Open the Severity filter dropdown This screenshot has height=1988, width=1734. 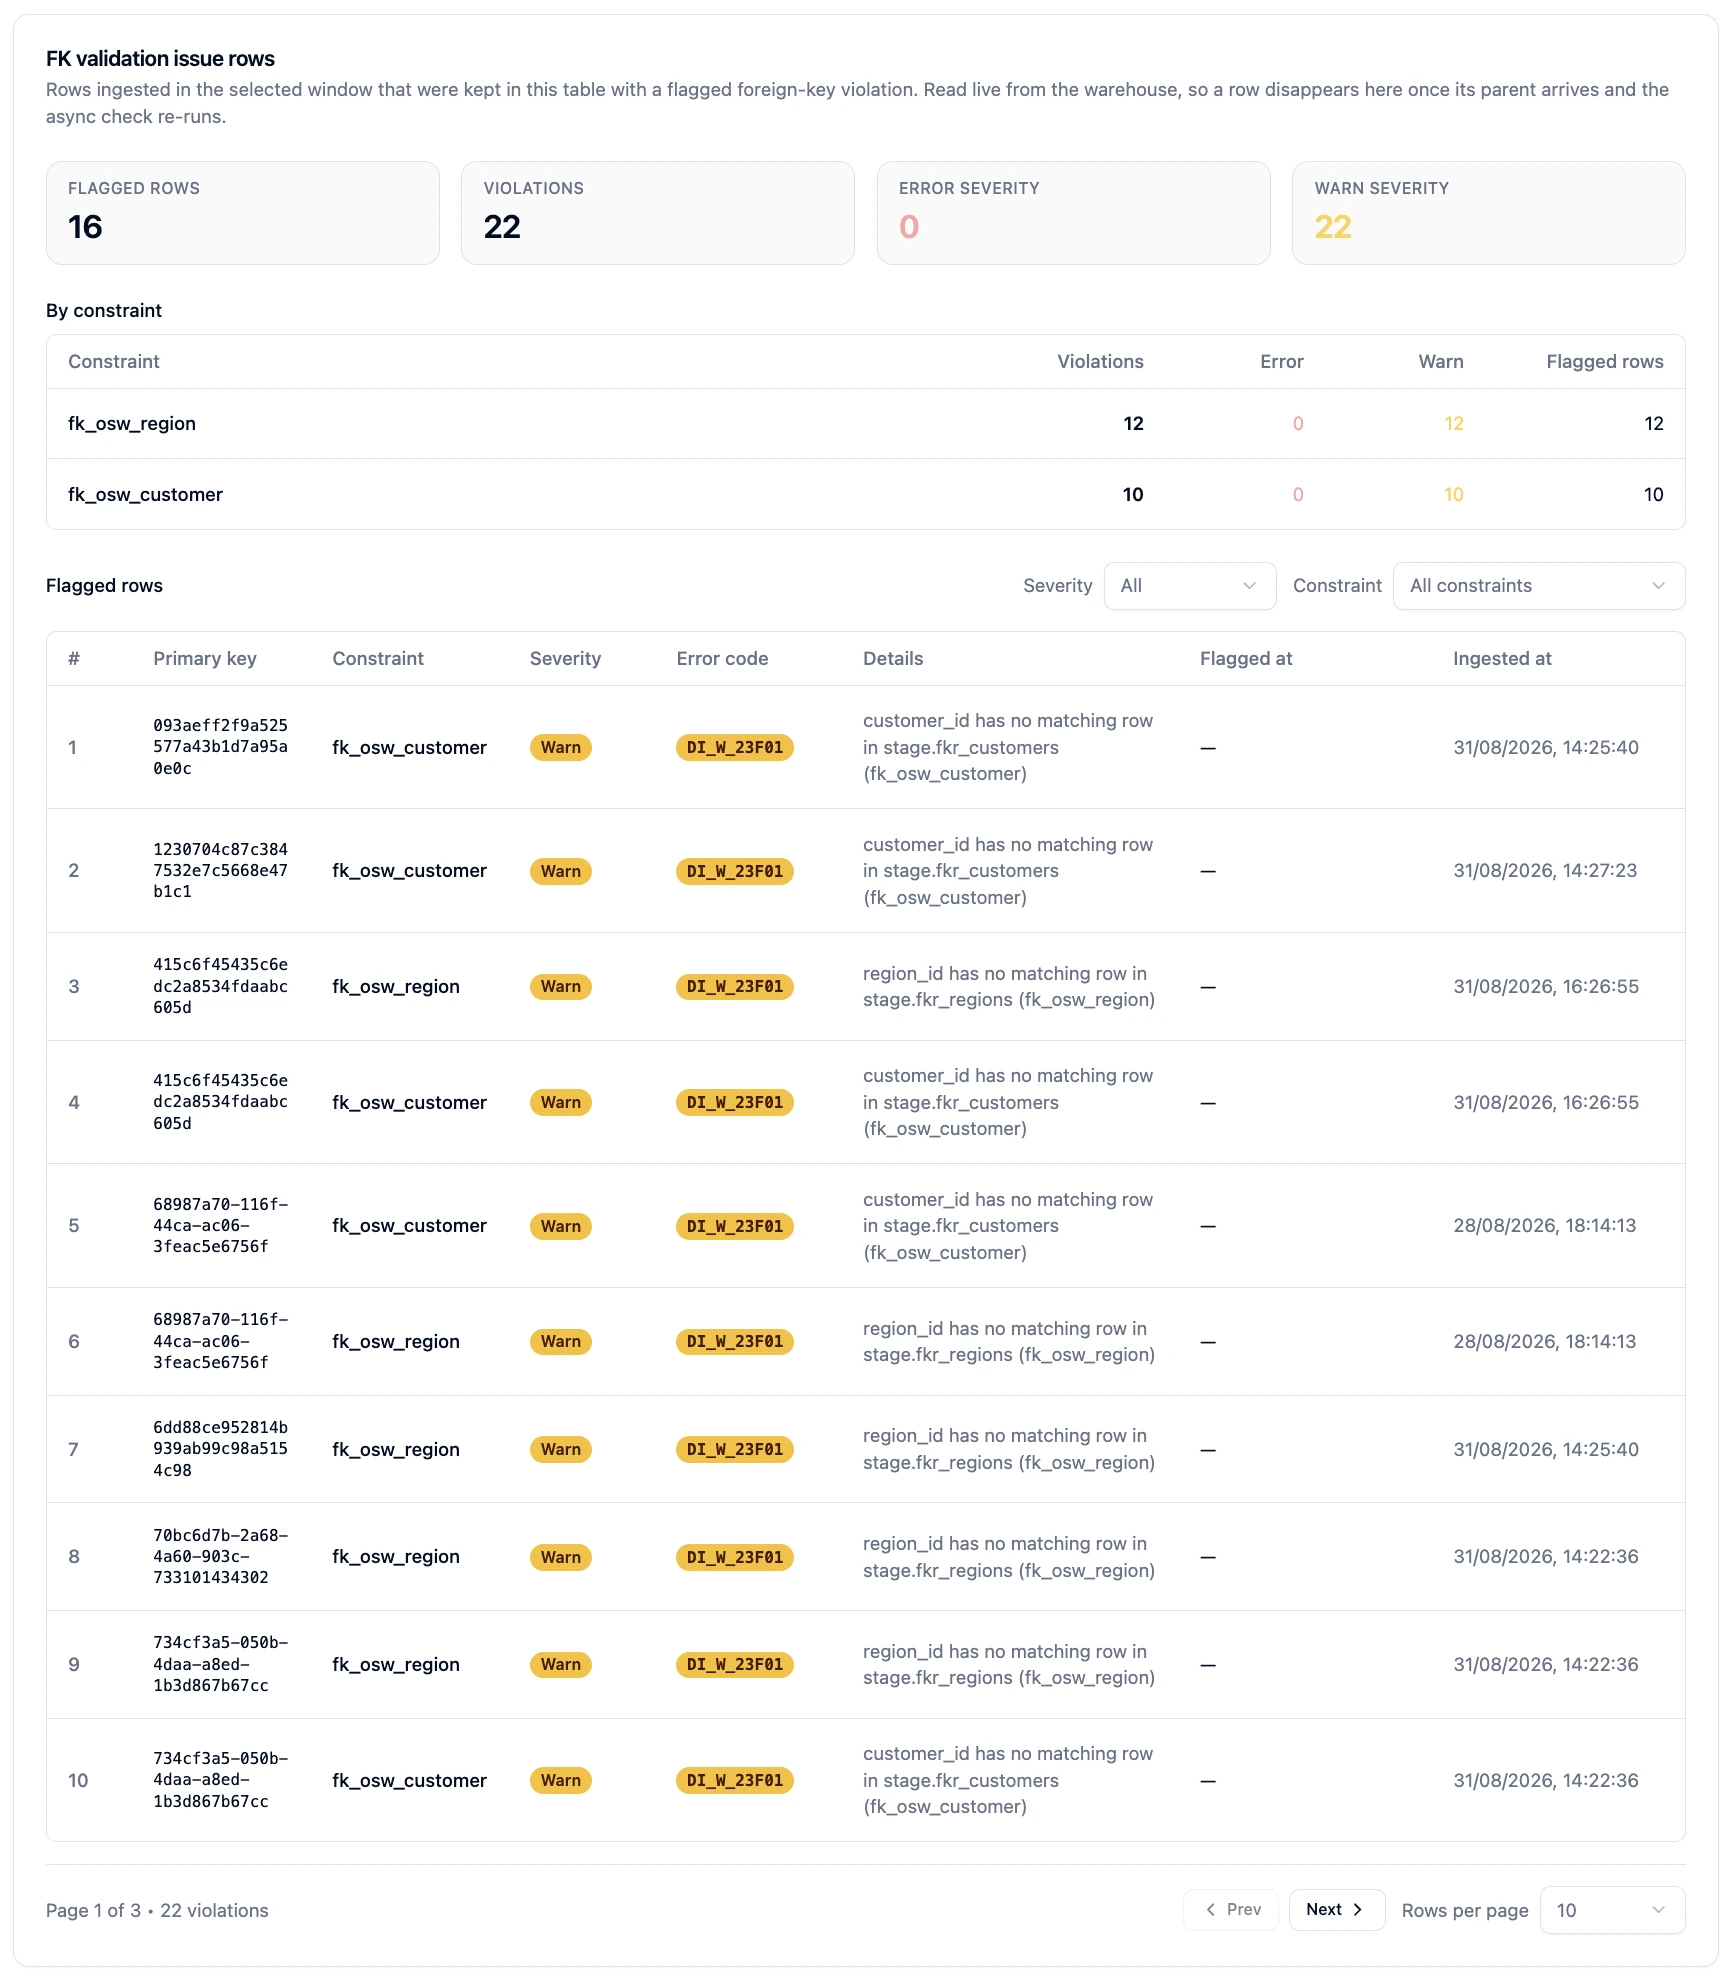[x=1189, y=586]
